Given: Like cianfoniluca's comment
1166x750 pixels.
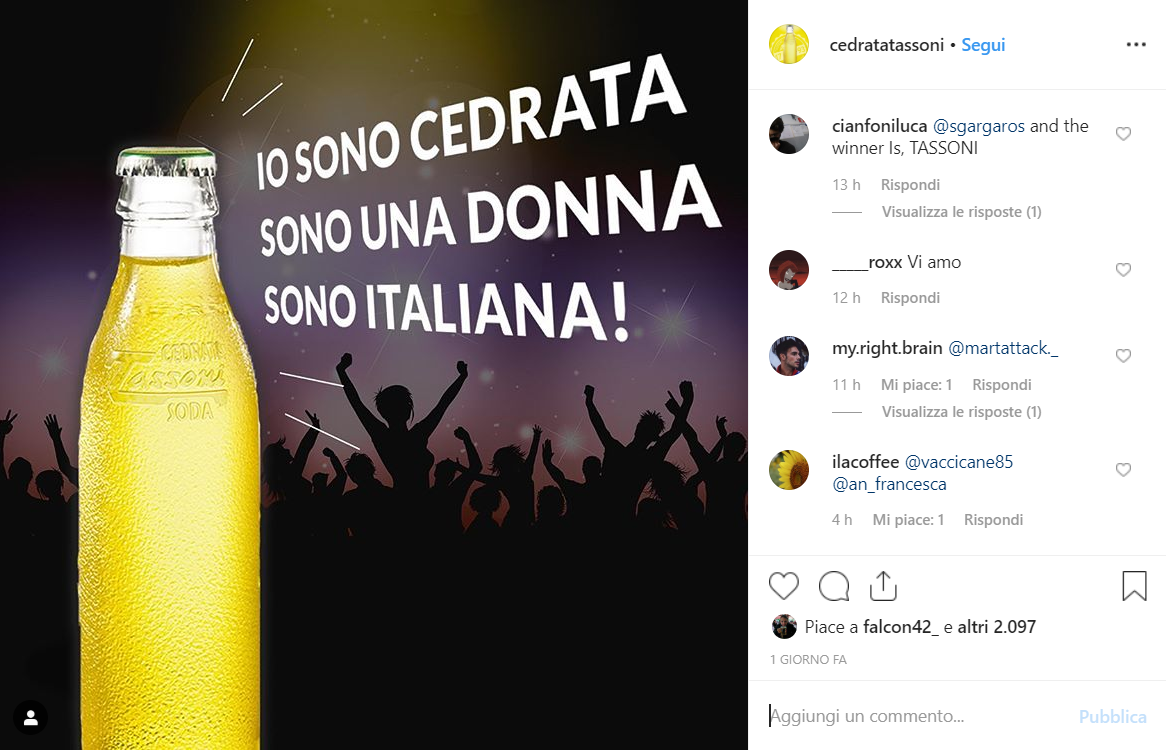Looking at the screenshot, I should [1123, 134].
